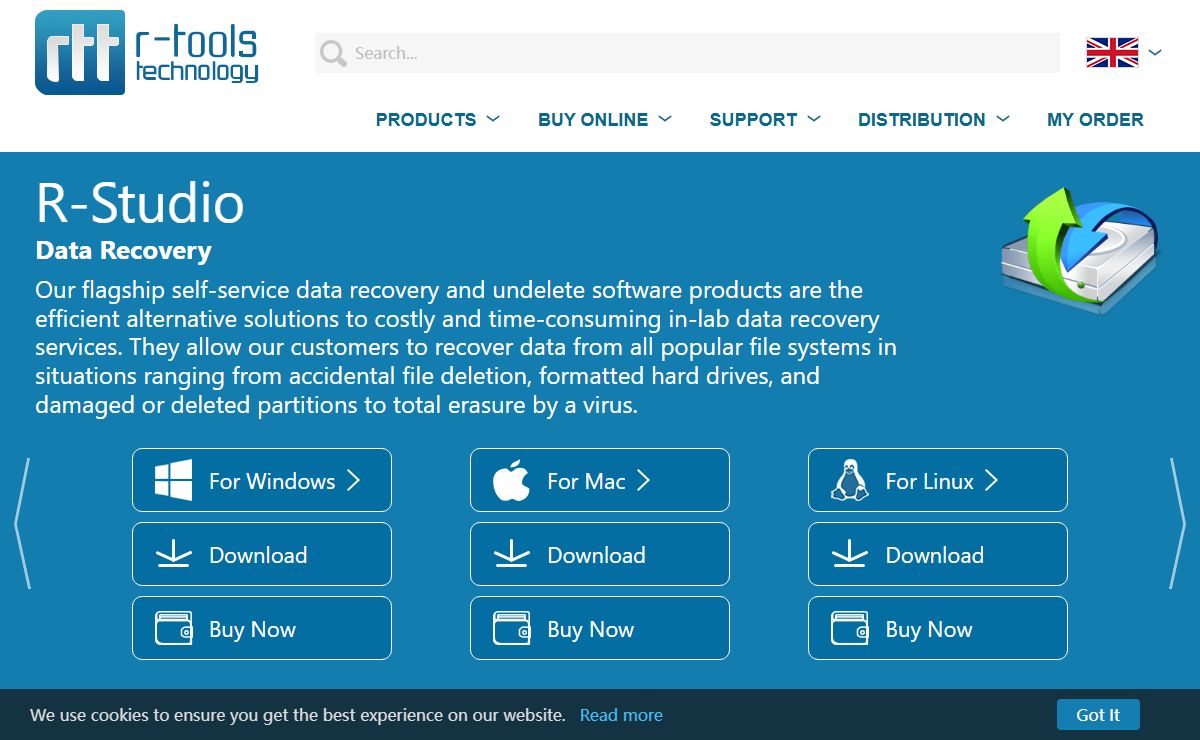Download R-Studio for Linux
The image size is (1200, 740).
pos(938,554)
